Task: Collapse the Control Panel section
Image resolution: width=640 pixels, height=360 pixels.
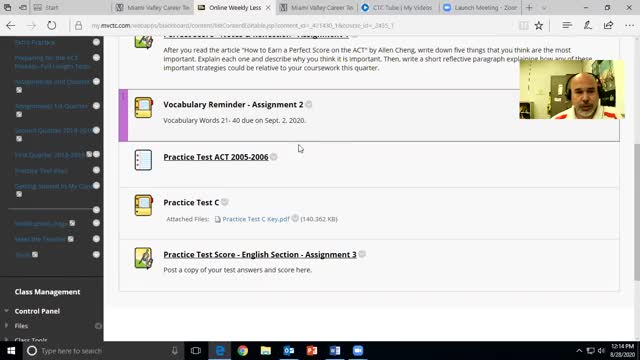Action: click(x=7, y=311)
